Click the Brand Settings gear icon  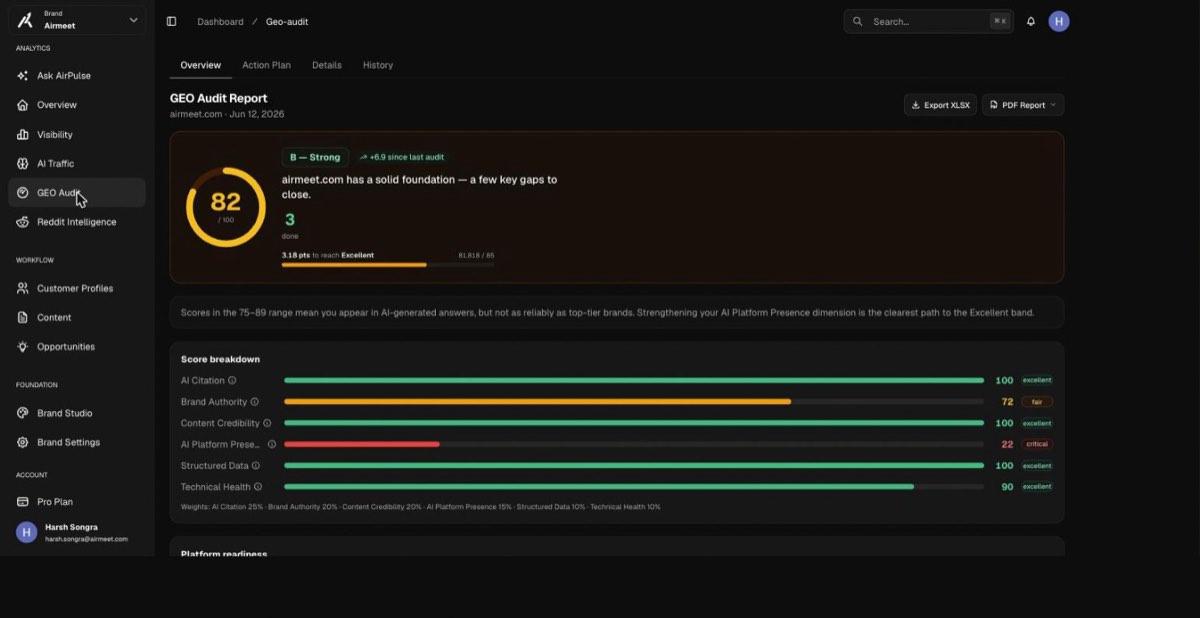click(23, 442)
